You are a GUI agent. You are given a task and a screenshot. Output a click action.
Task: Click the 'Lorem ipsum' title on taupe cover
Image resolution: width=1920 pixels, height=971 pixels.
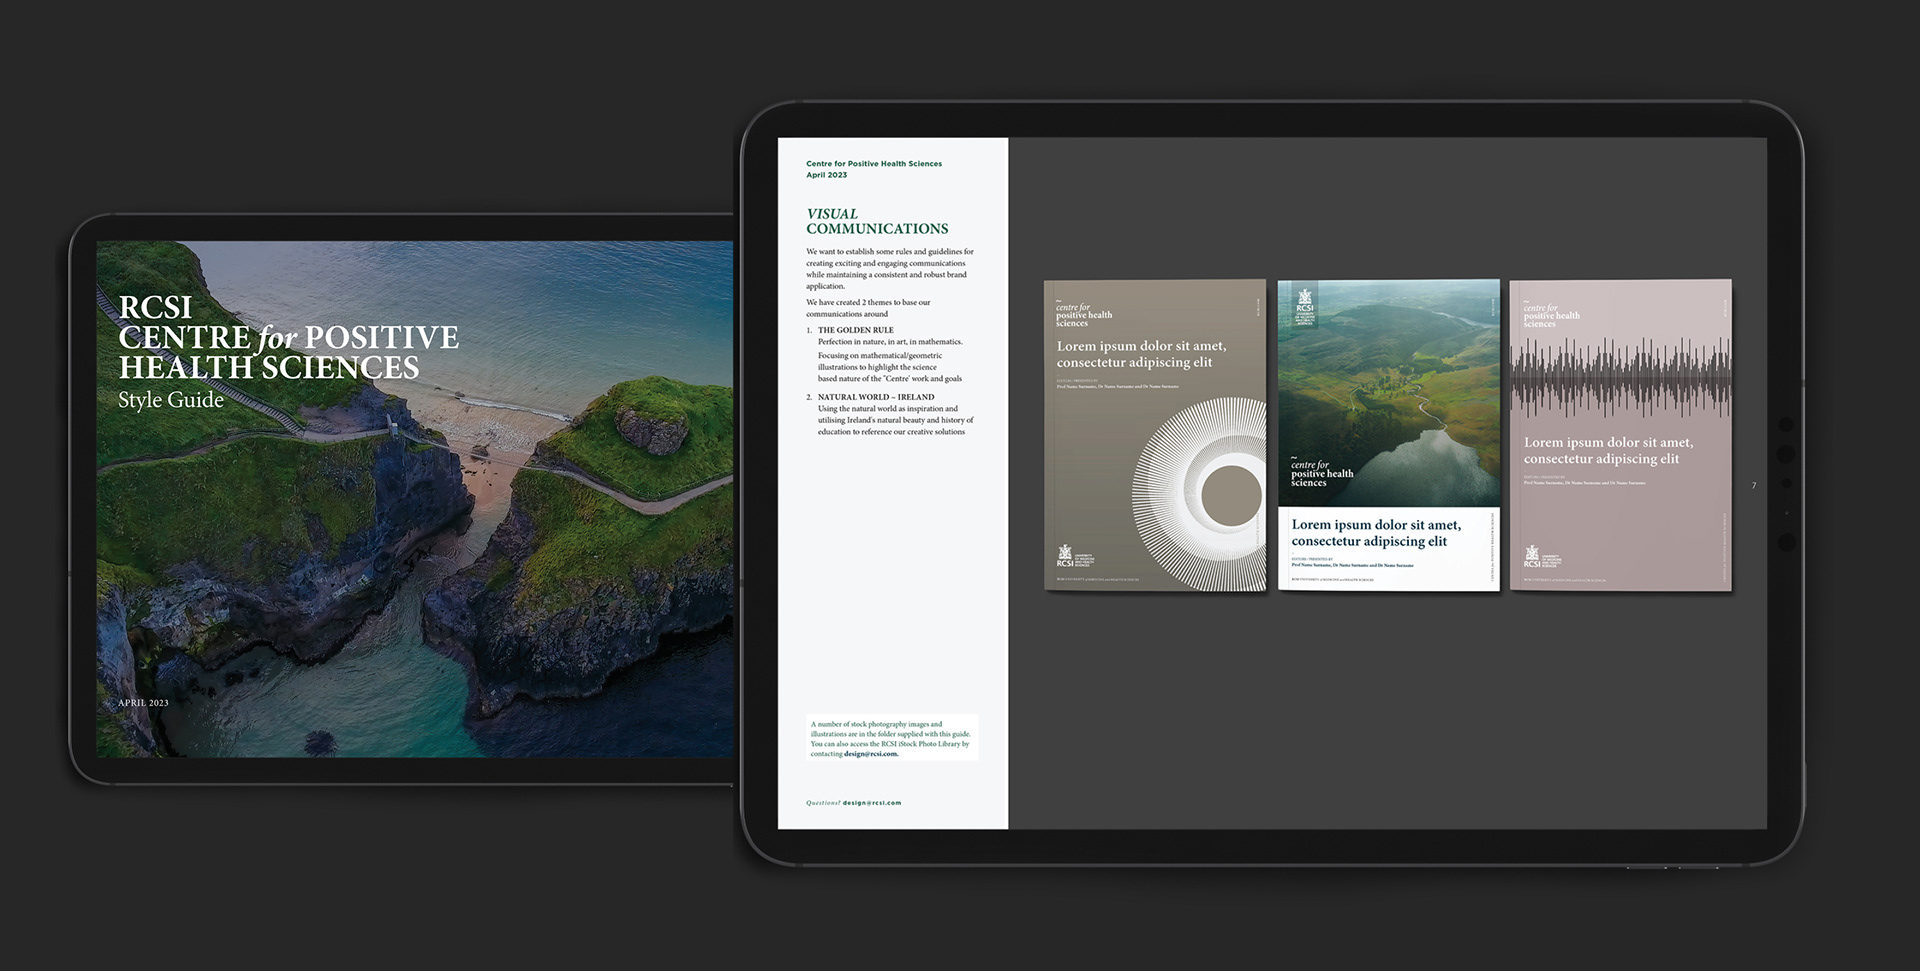tap(1141, 354)
